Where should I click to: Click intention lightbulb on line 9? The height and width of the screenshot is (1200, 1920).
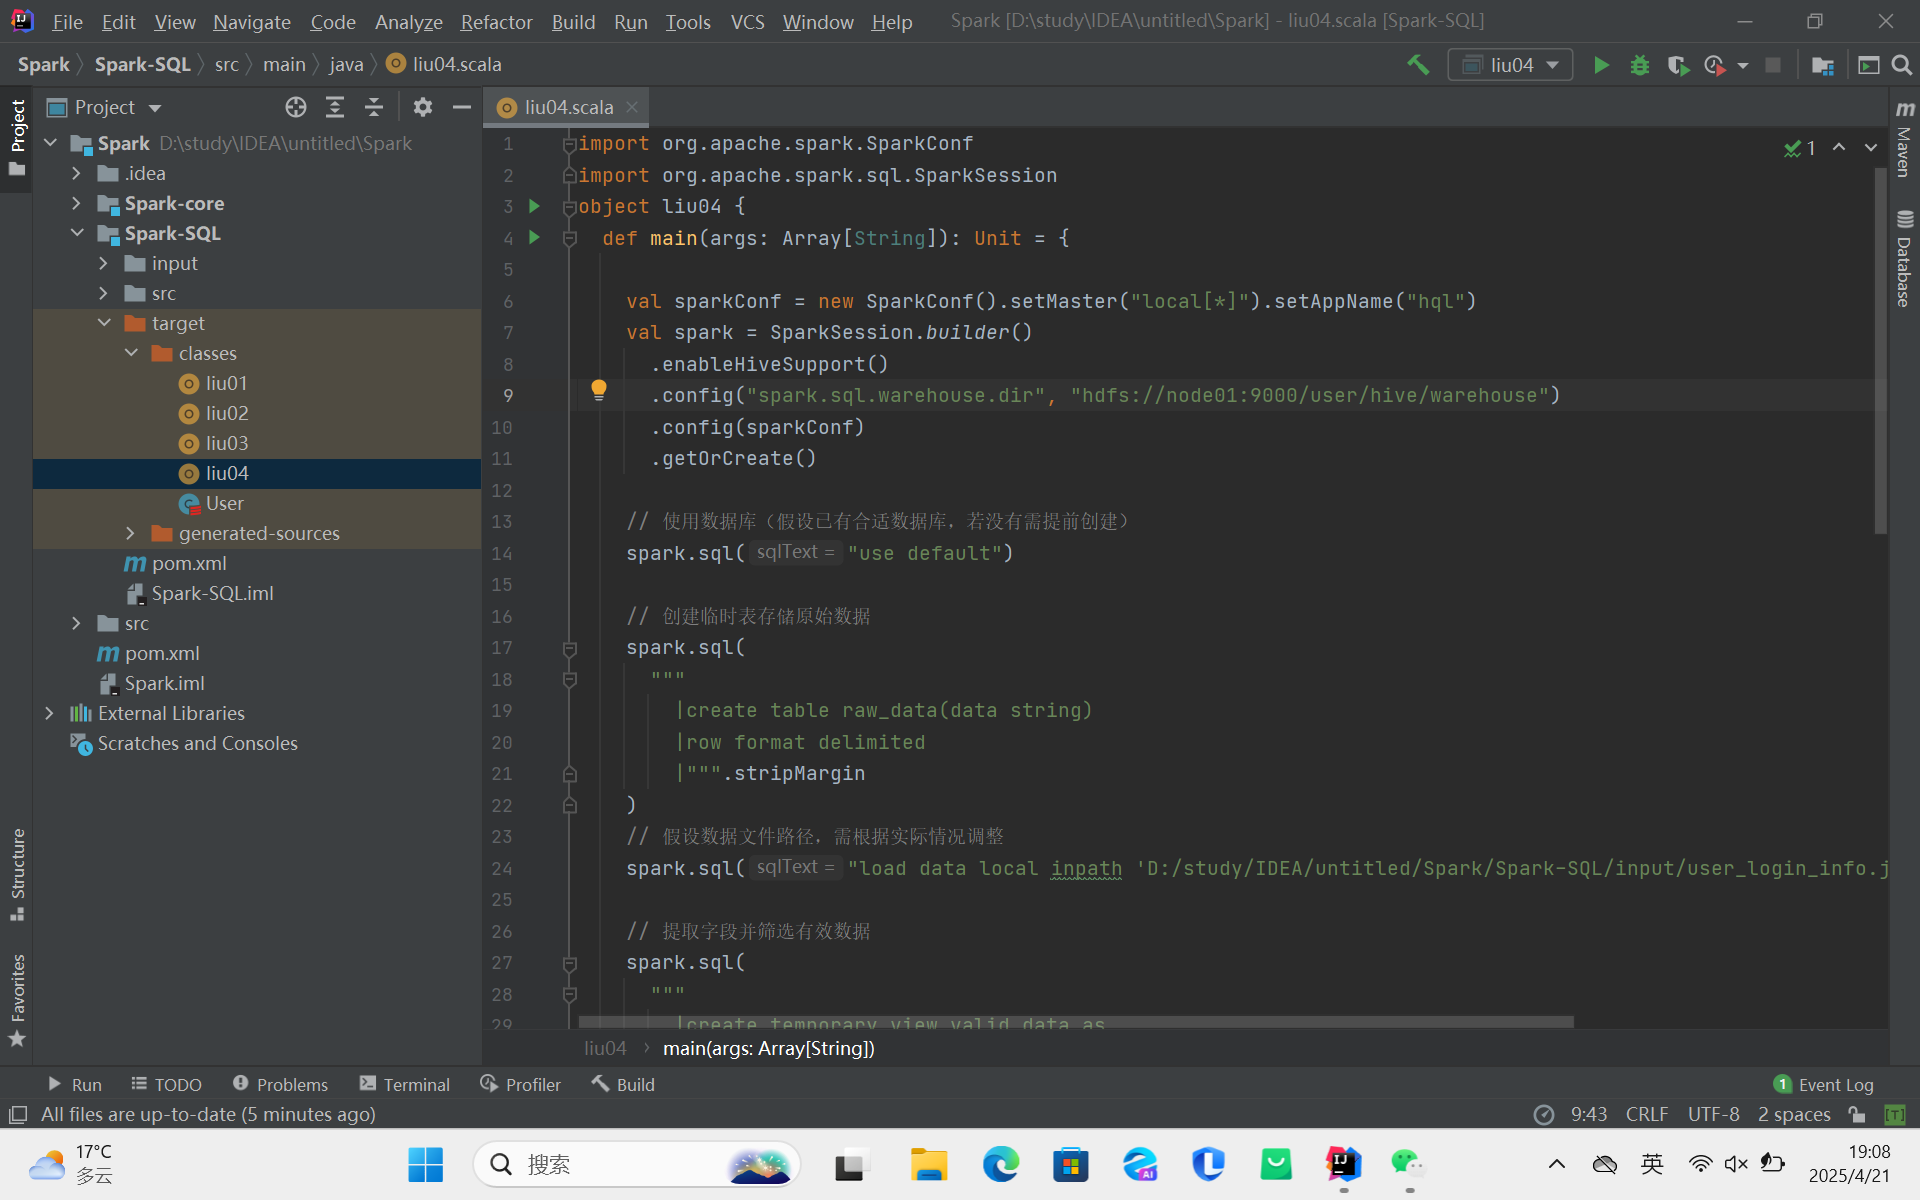[598, 390]
